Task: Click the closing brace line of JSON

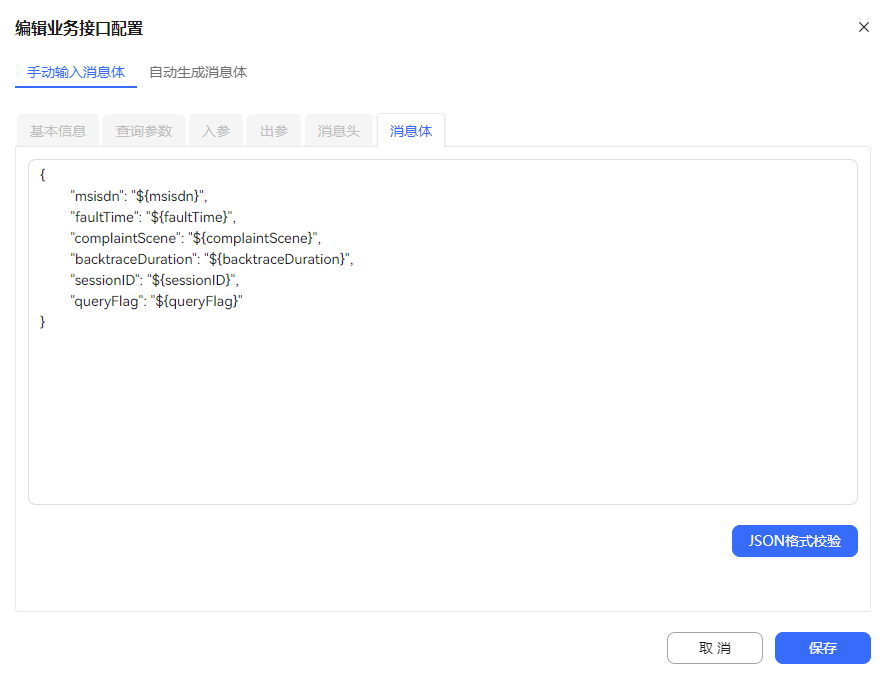Action: [x=43, y=321]
